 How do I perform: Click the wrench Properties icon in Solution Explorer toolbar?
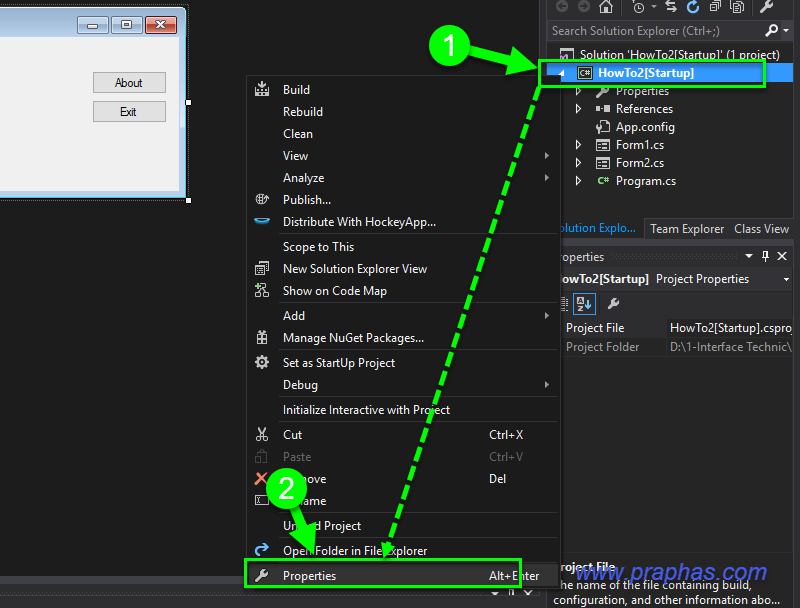(x=767, y=7)
